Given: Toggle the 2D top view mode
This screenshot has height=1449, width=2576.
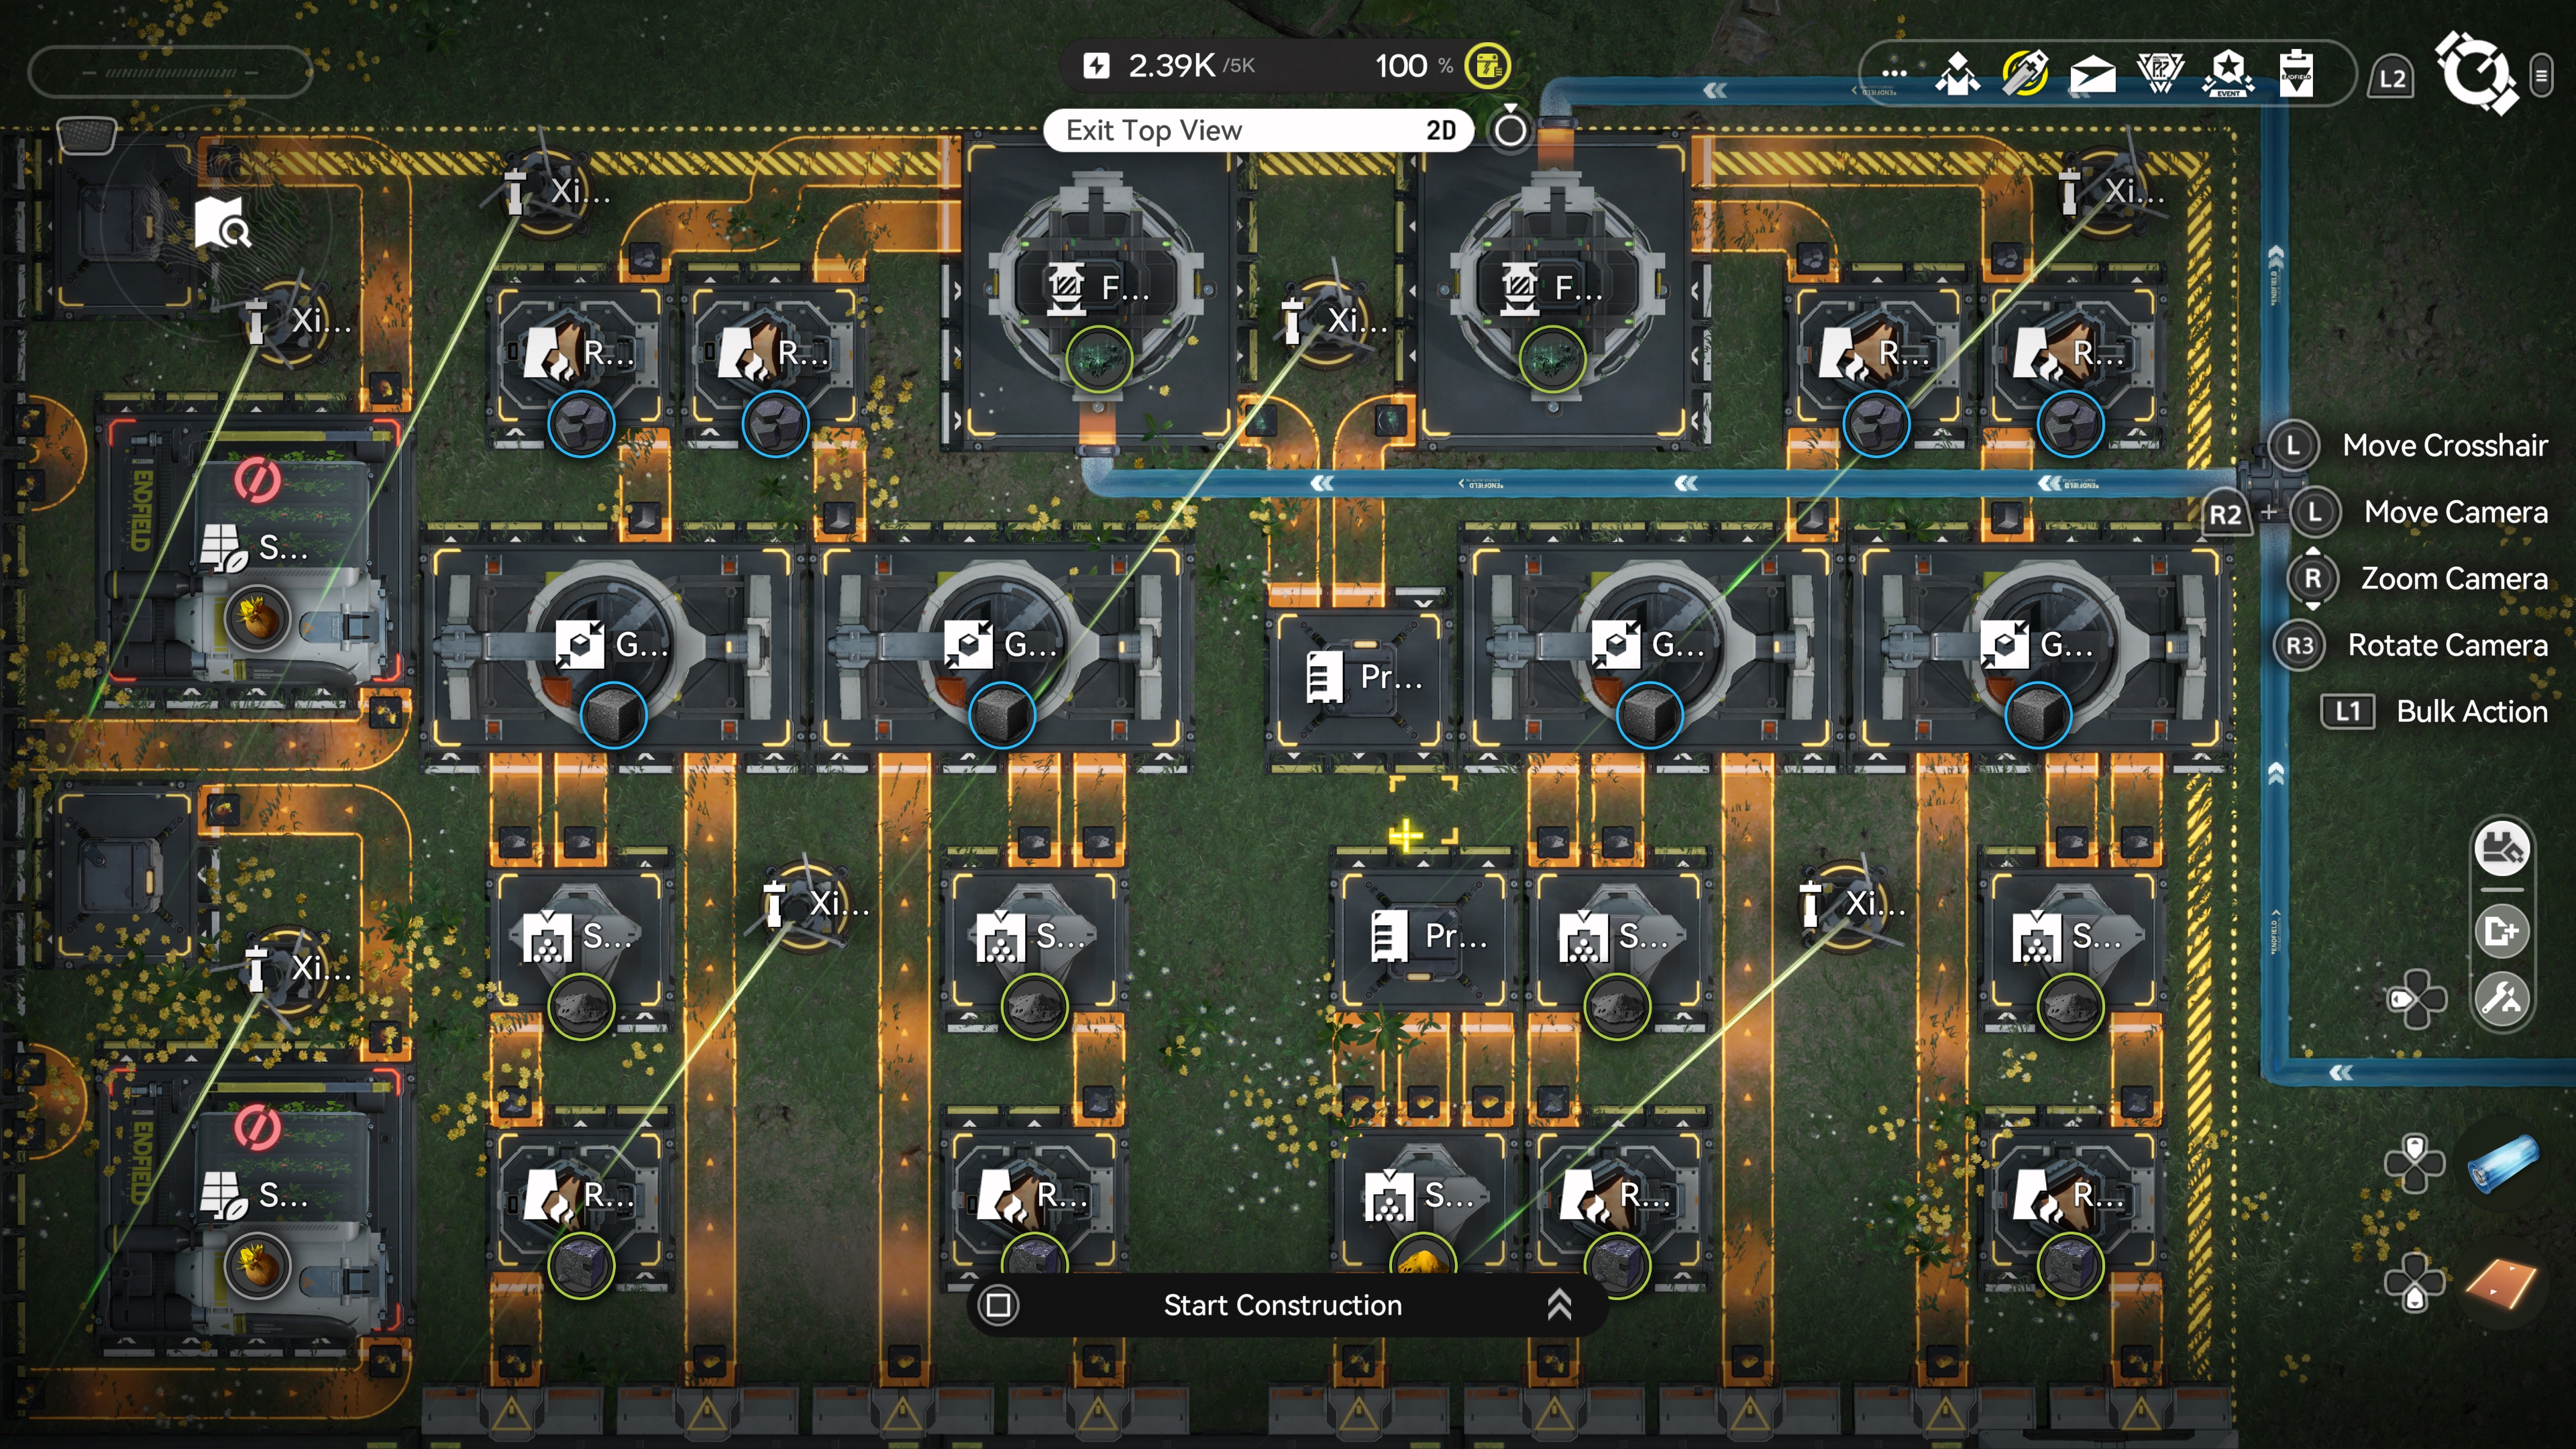Looking at the screenshot, I should [x=1440, y=131].
